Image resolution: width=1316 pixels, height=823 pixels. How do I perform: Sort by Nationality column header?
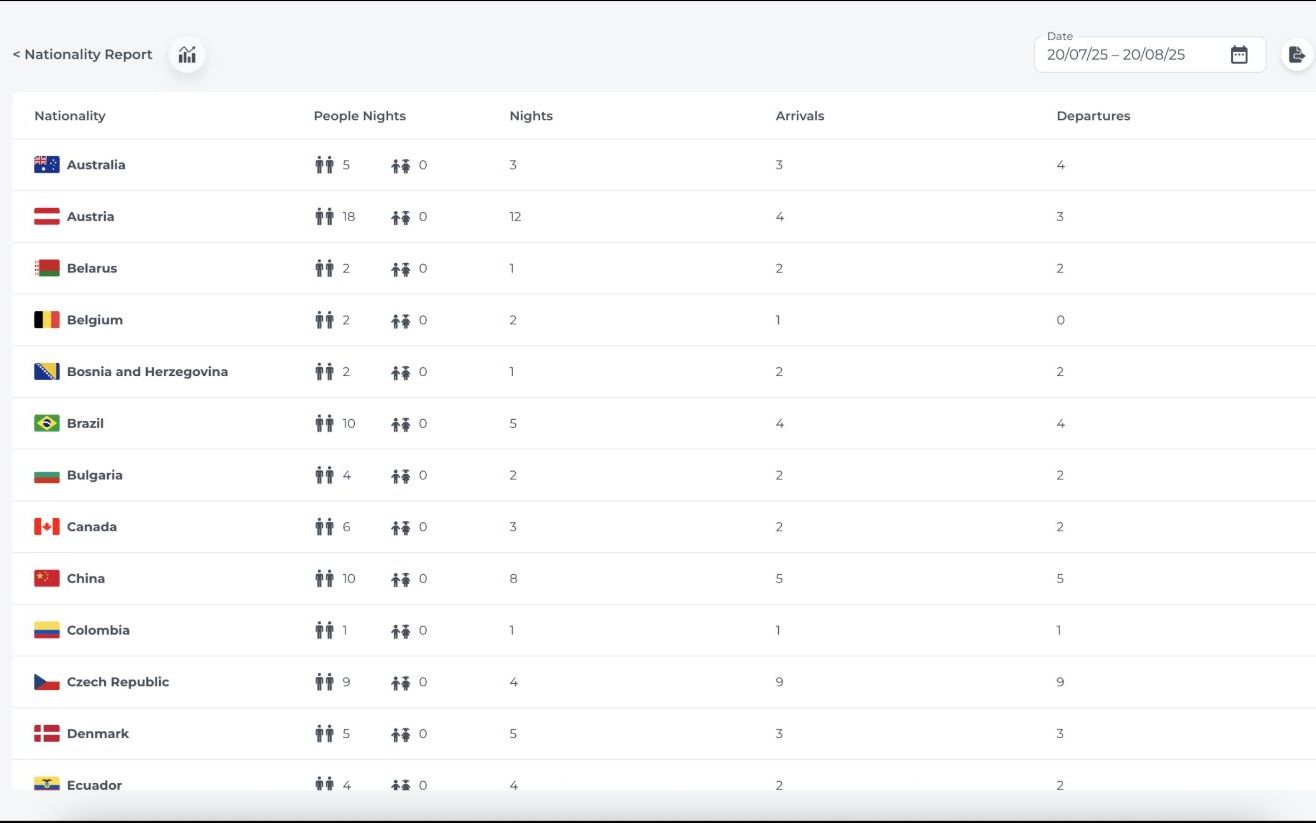(x=70, y=116)
